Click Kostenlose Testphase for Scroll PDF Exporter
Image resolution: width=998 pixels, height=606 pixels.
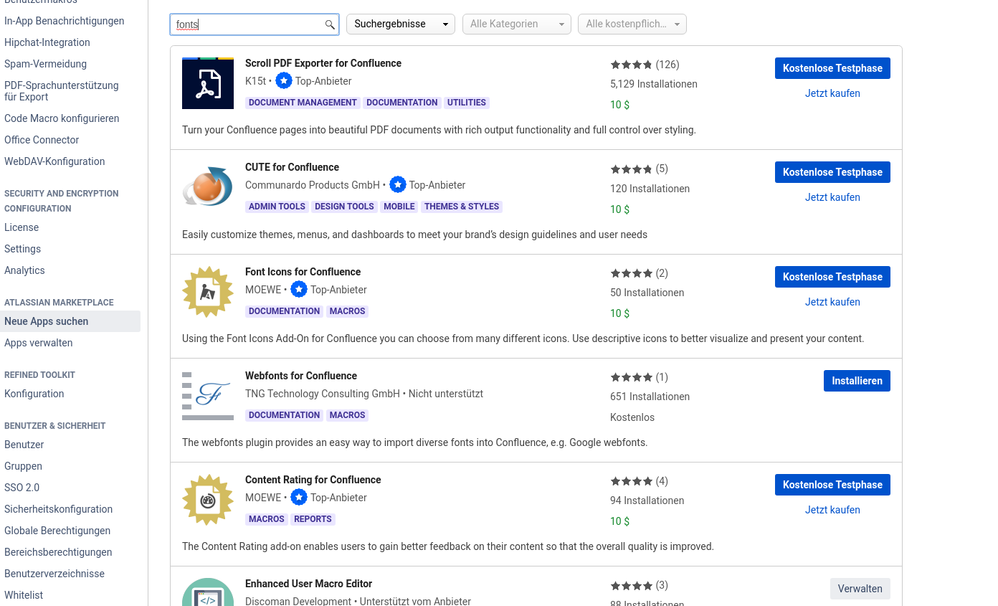pyautogui.click(x=832, y=68)
